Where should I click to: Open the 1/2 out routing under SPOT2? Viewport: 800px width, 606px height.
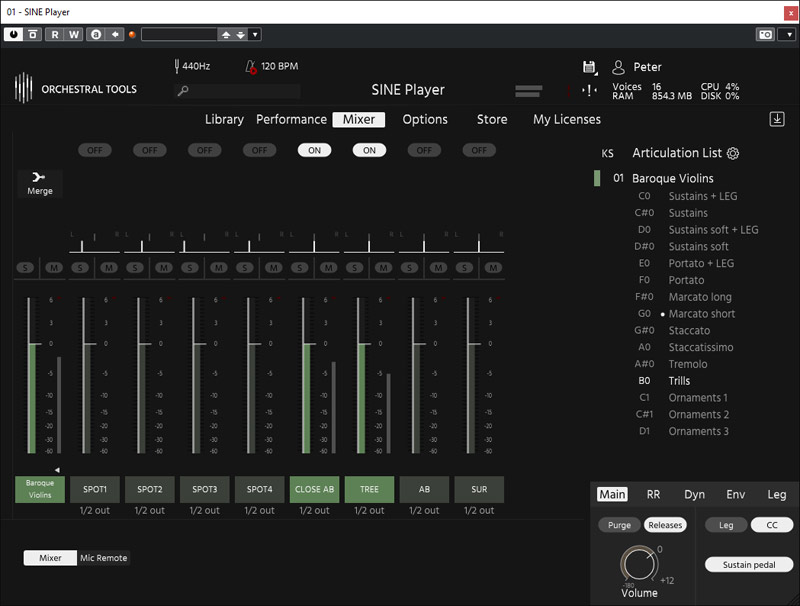(x=150, y=510)
